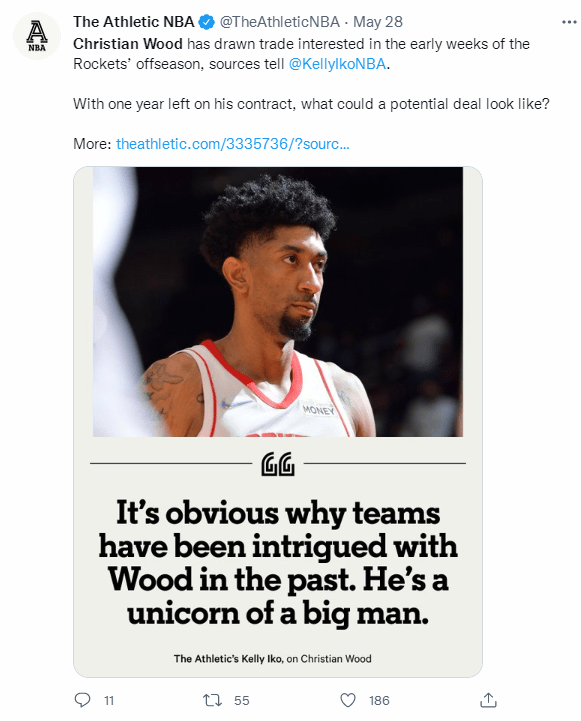Open the Christian Wood photo
Viewport: 581px width, 721px height.
click(278, 302)
